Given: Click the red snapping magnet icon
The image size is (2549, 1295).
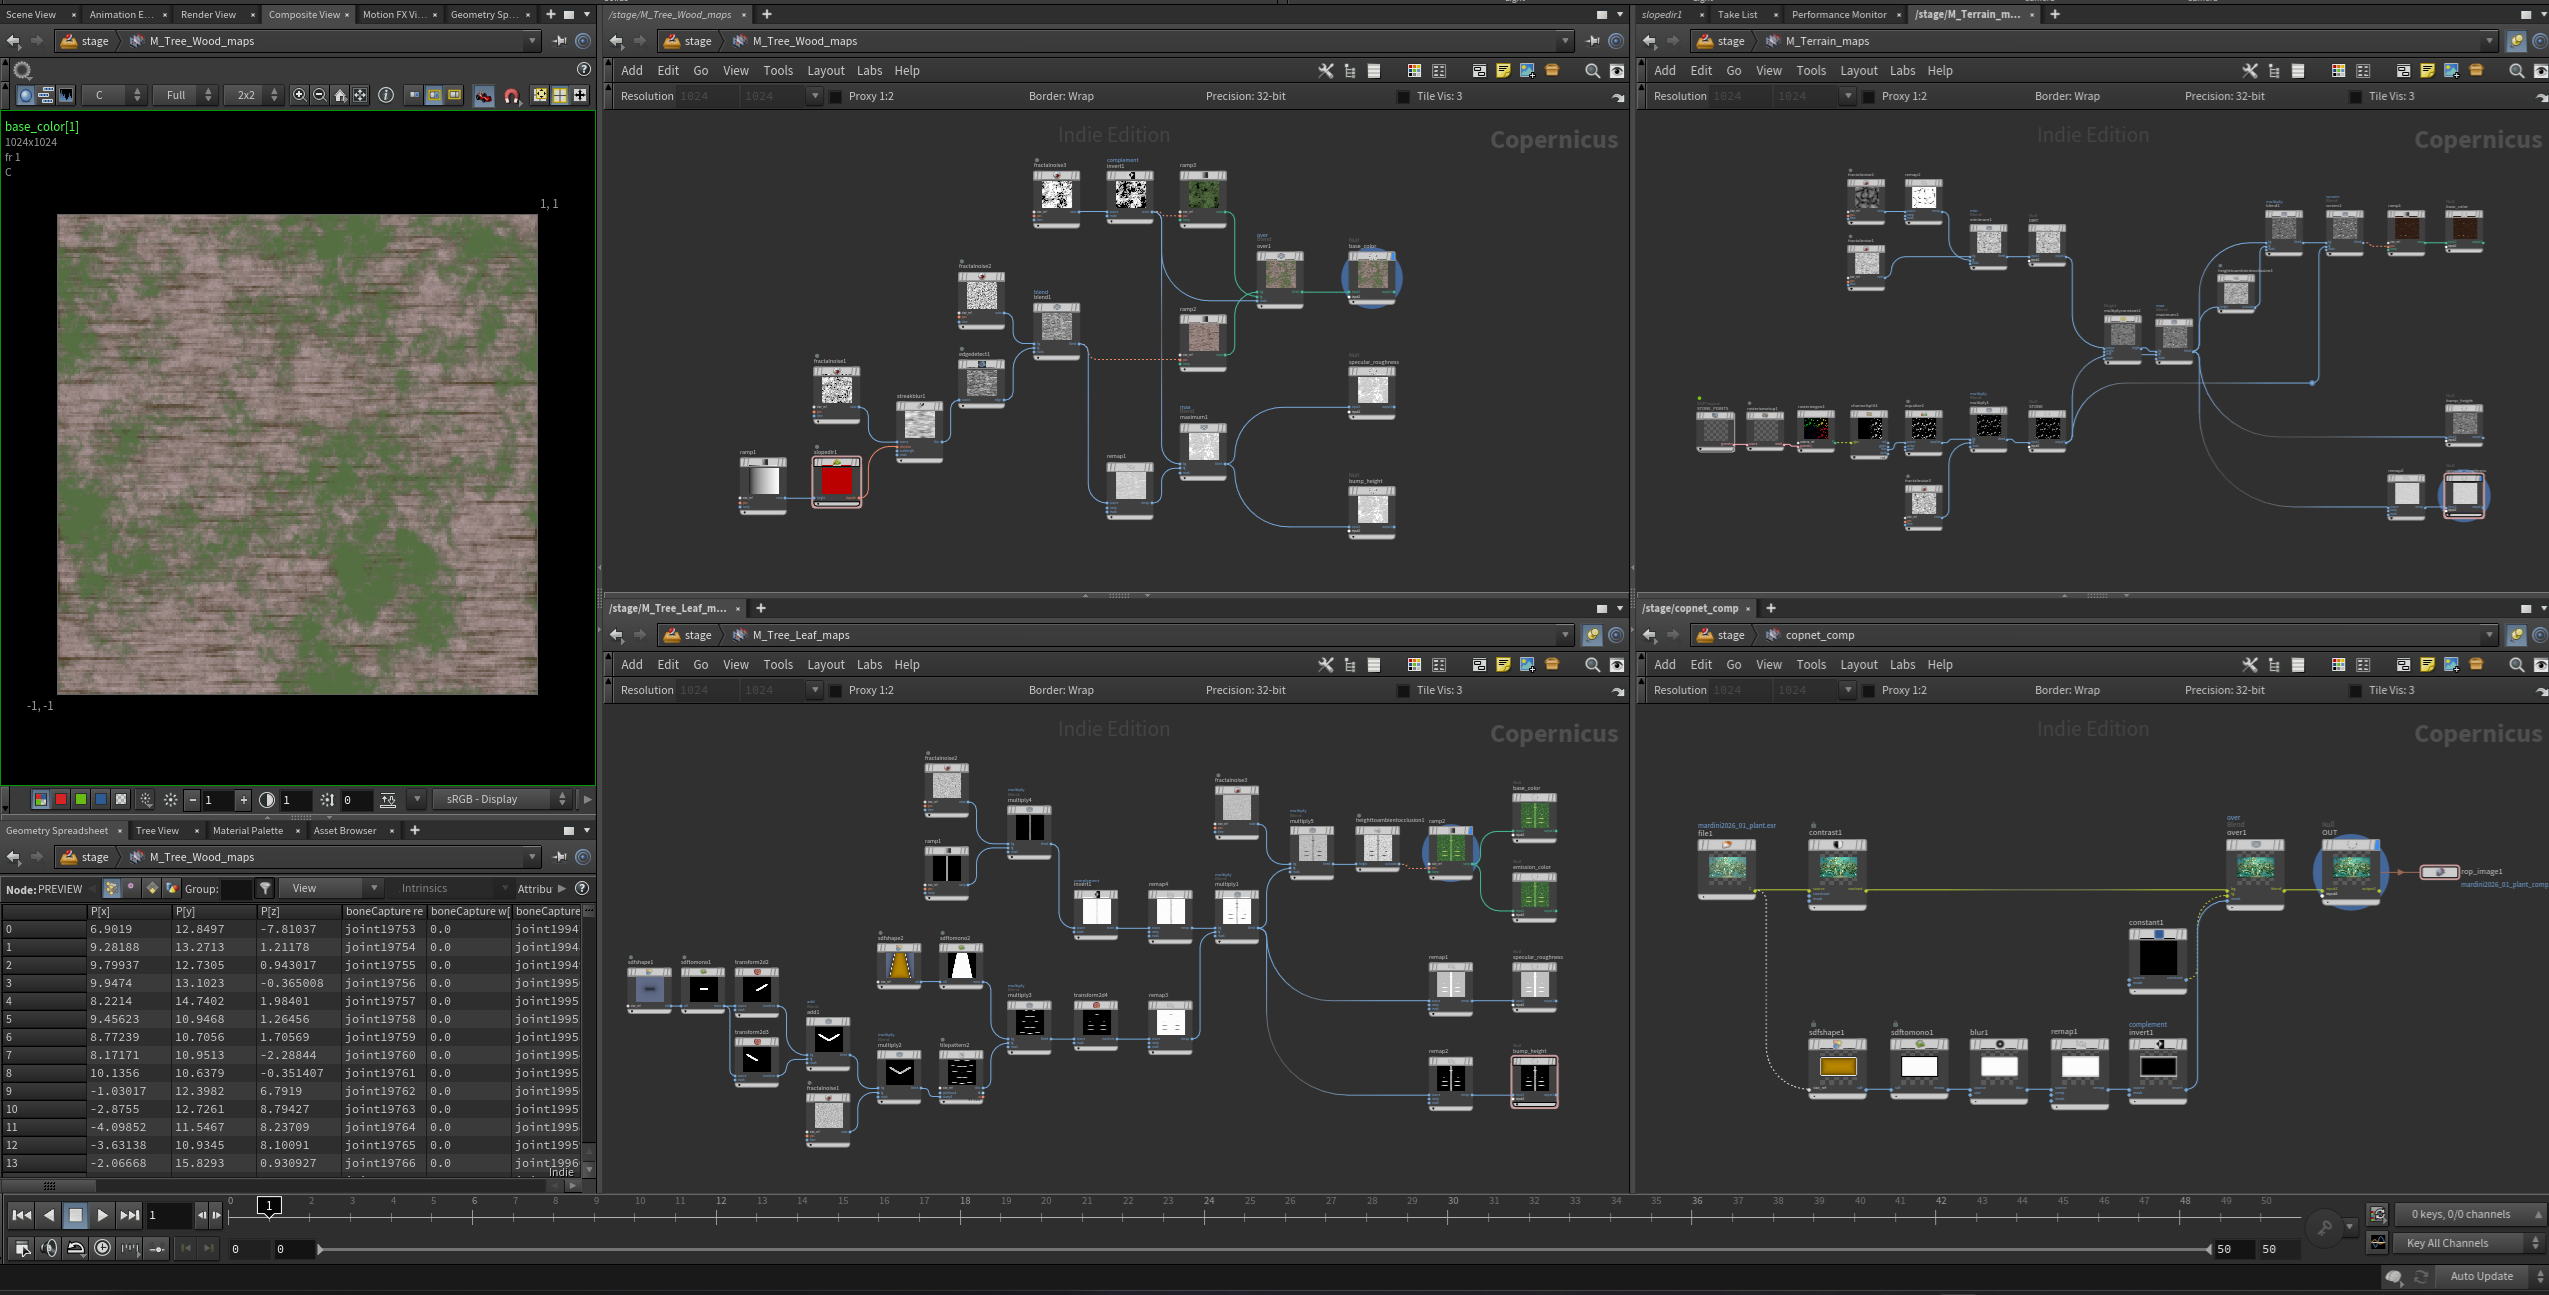Looking at the screenshot, I should point(511,96).
